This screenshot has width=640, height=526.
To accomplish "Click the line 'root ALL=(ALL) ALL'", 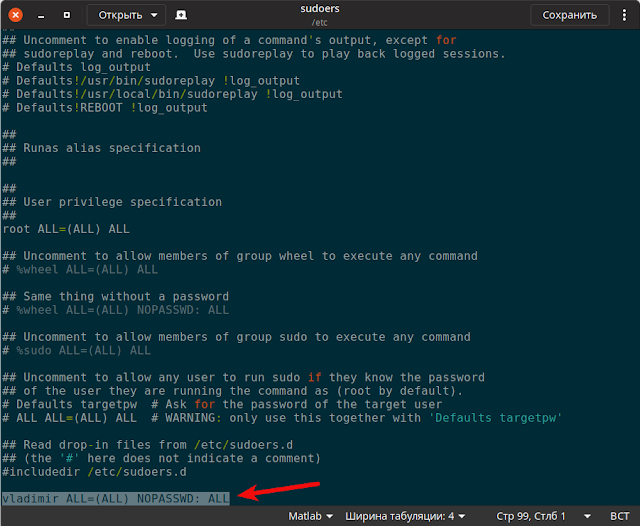I will 66,229.
